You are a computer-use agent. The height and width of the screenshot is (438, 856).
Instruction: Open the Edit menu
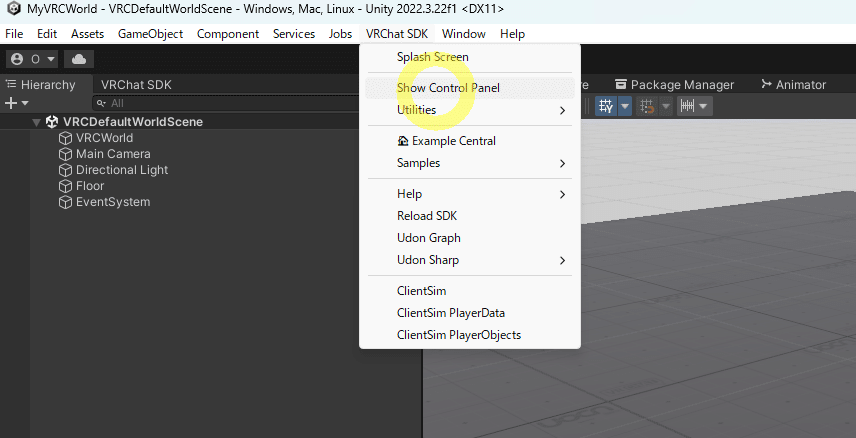tap(47, 34)
